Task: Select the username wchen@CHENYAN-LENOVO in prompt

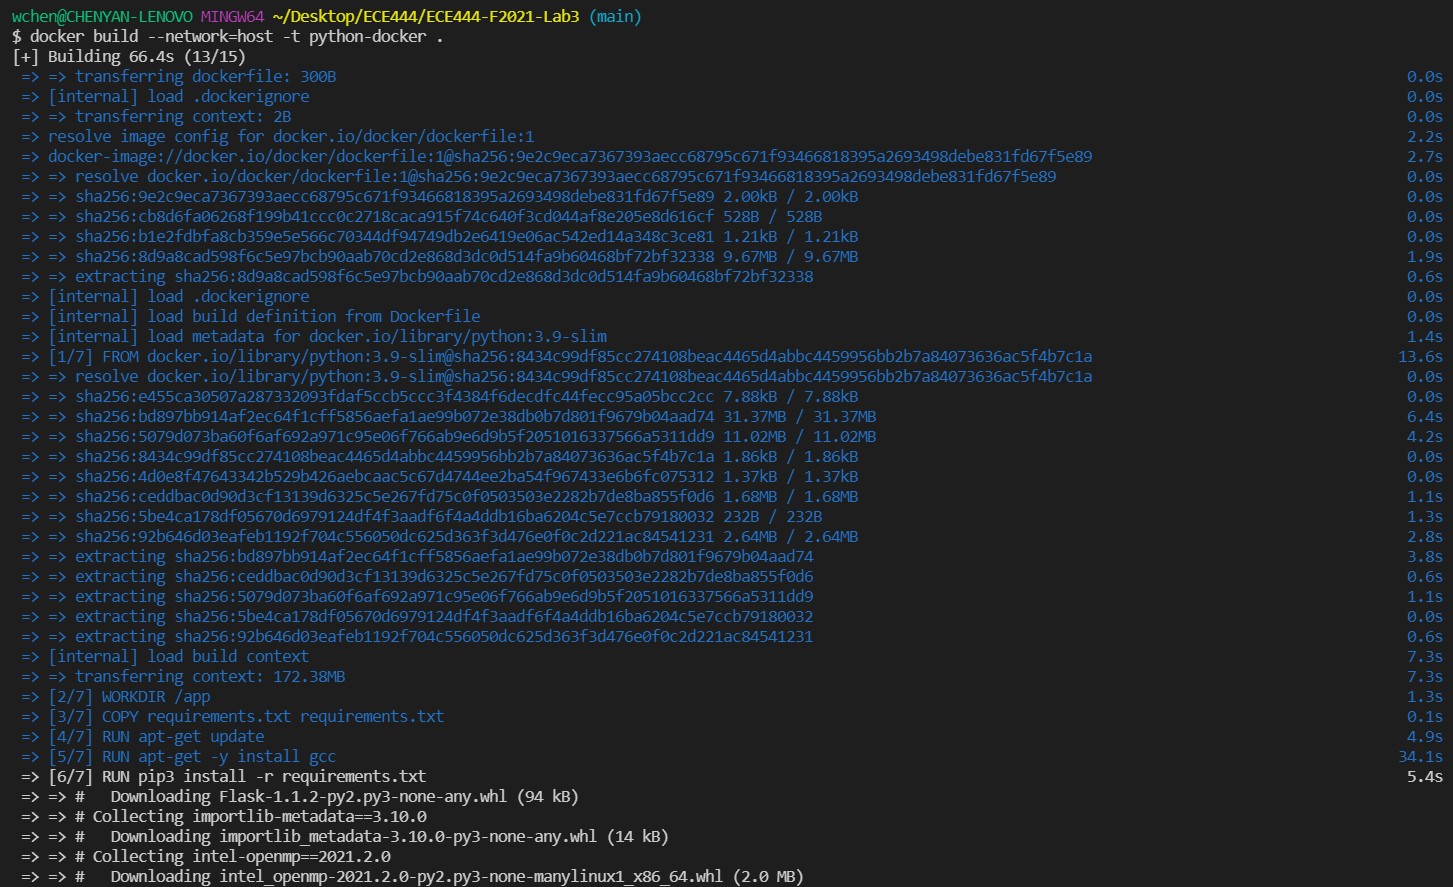Action: click(102, 17)
